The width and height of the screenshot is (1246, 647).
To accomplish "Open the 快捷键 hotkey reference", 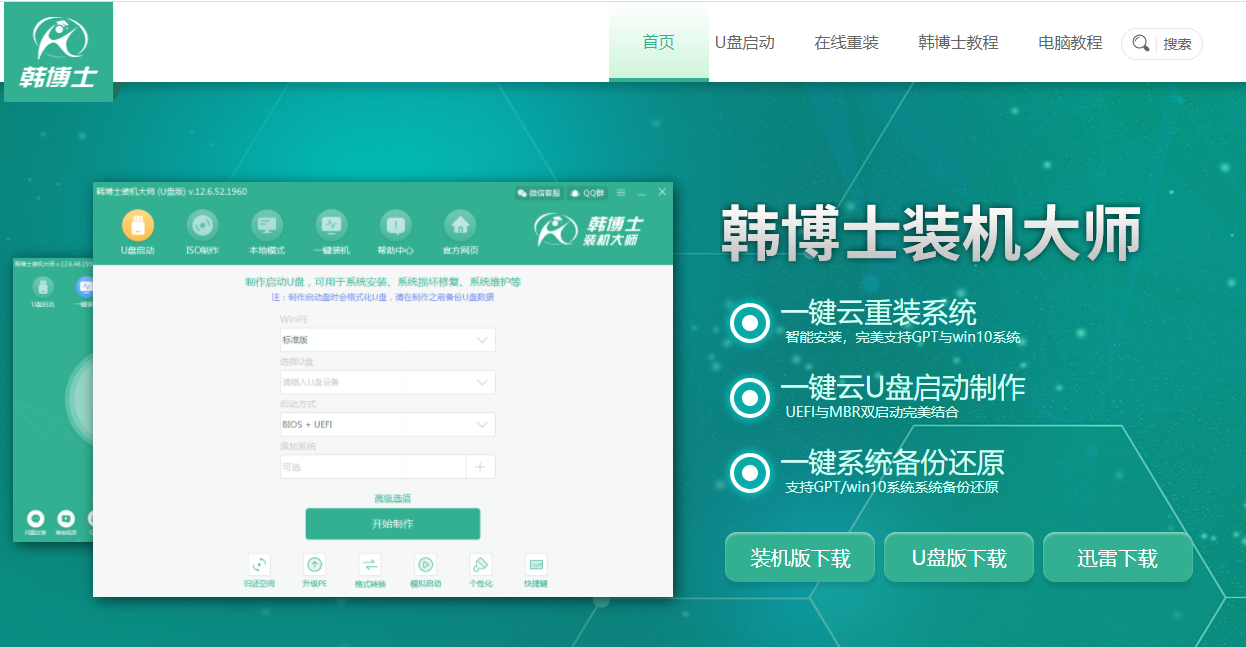I will click(536, 571).
